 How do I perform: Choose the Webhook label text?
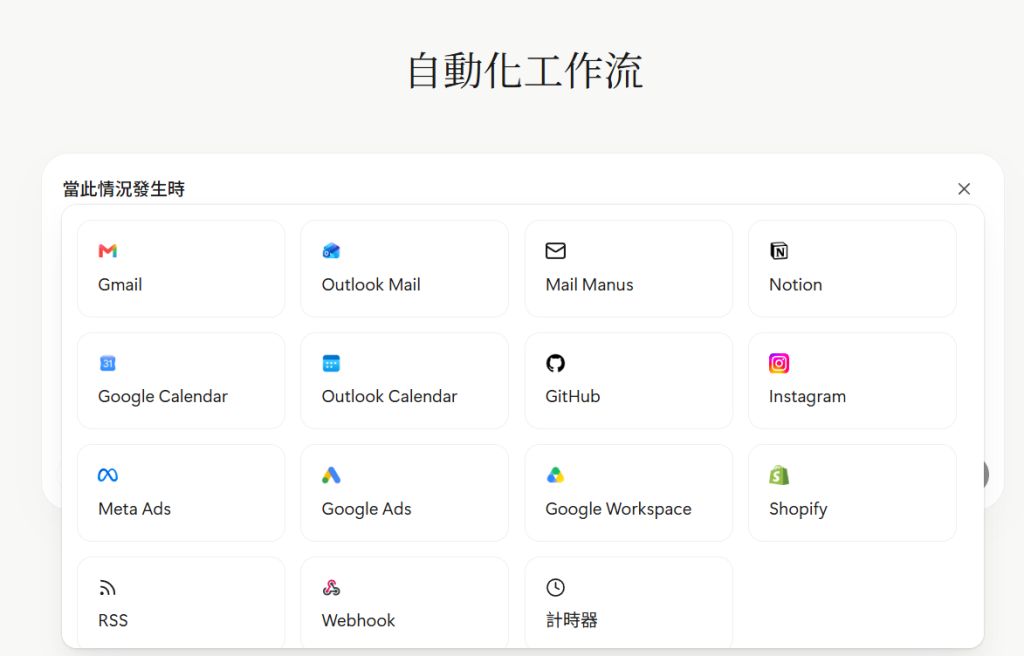[359, 621]
